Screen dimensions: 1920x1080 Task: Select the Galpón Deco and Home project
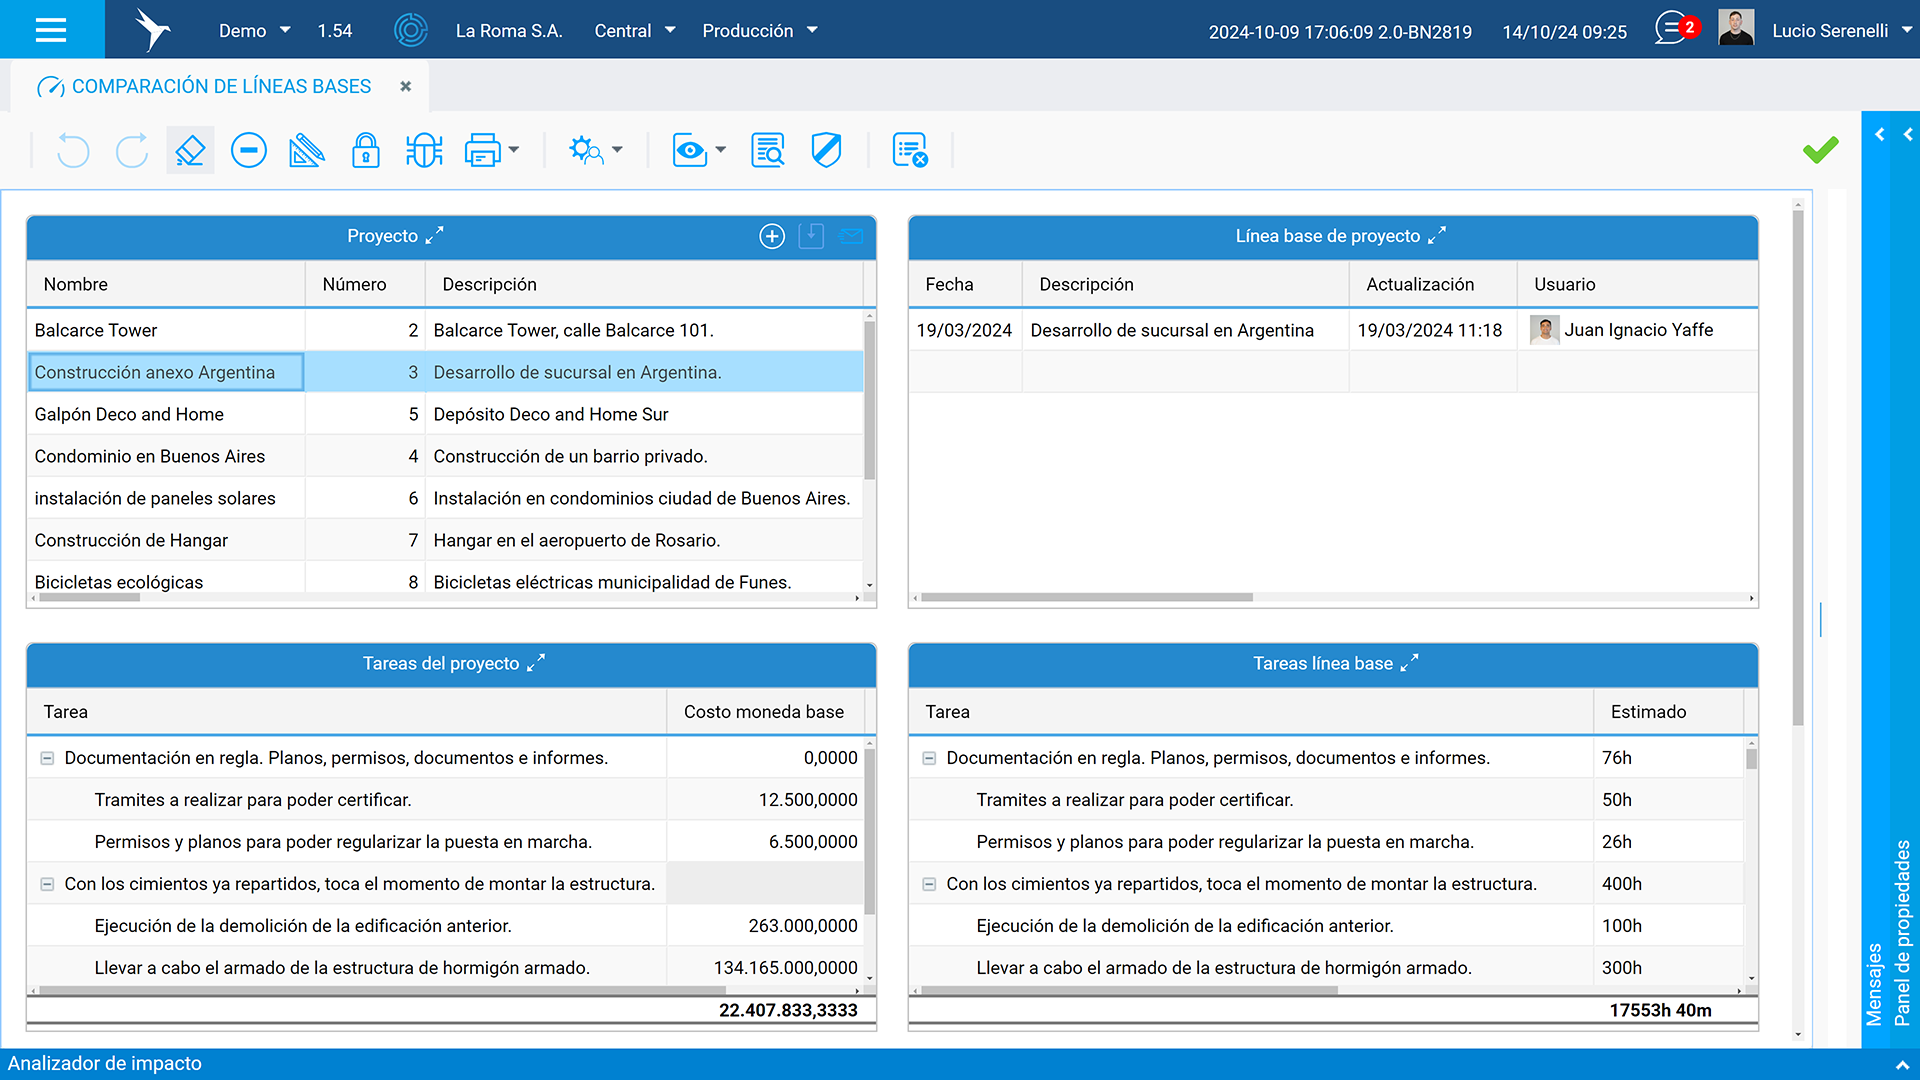[x=445, y=414]
